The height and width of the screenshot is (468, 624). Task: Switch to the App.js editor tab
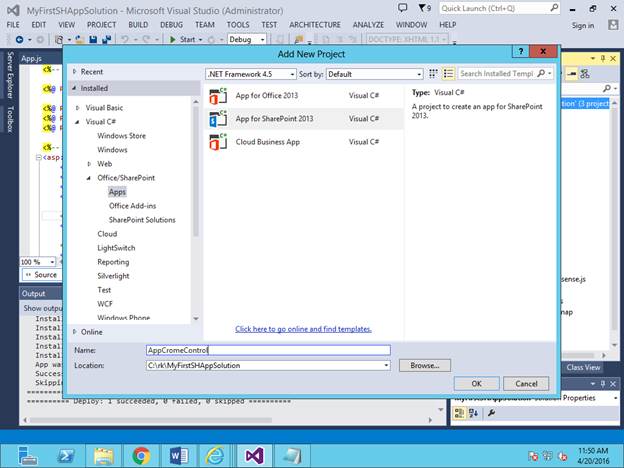(31, 59)
